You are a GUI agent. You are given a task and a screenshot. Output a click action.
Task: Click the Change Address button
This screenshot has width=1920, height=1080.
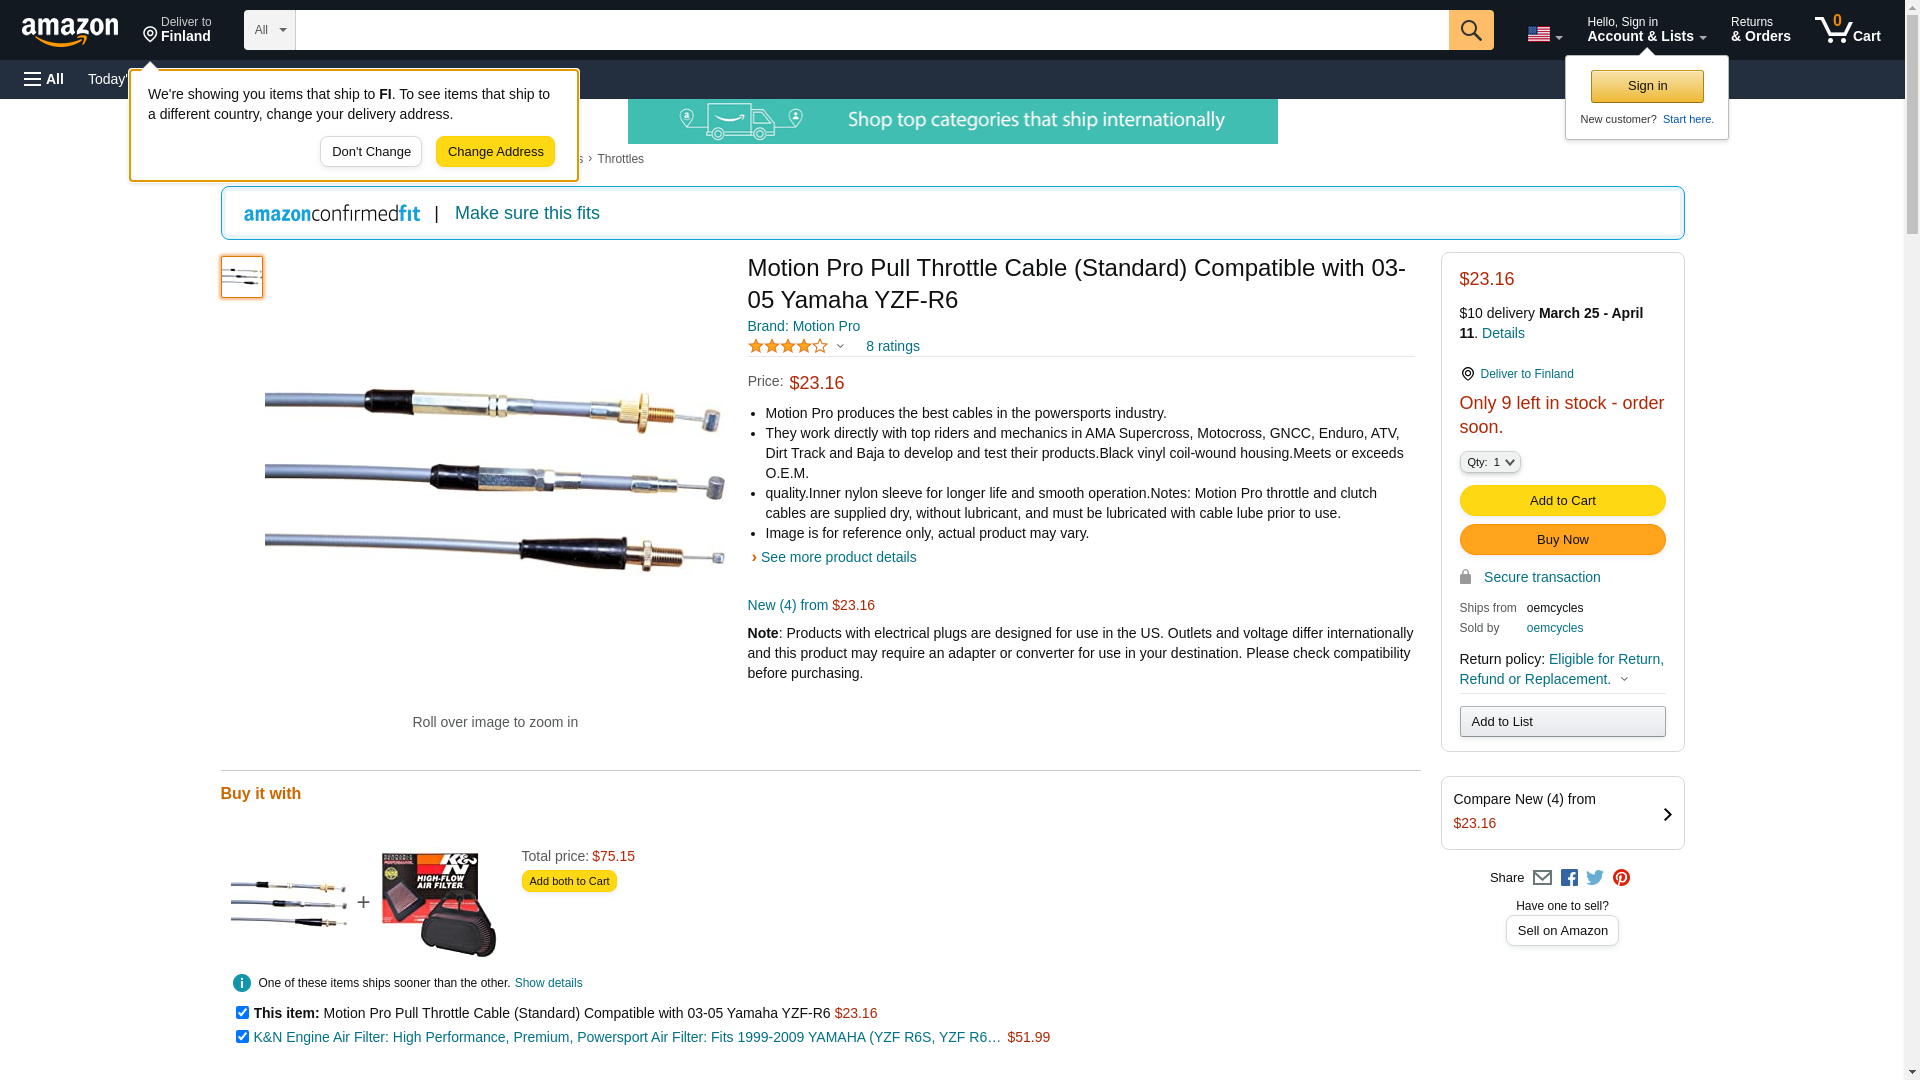[495, 152]
